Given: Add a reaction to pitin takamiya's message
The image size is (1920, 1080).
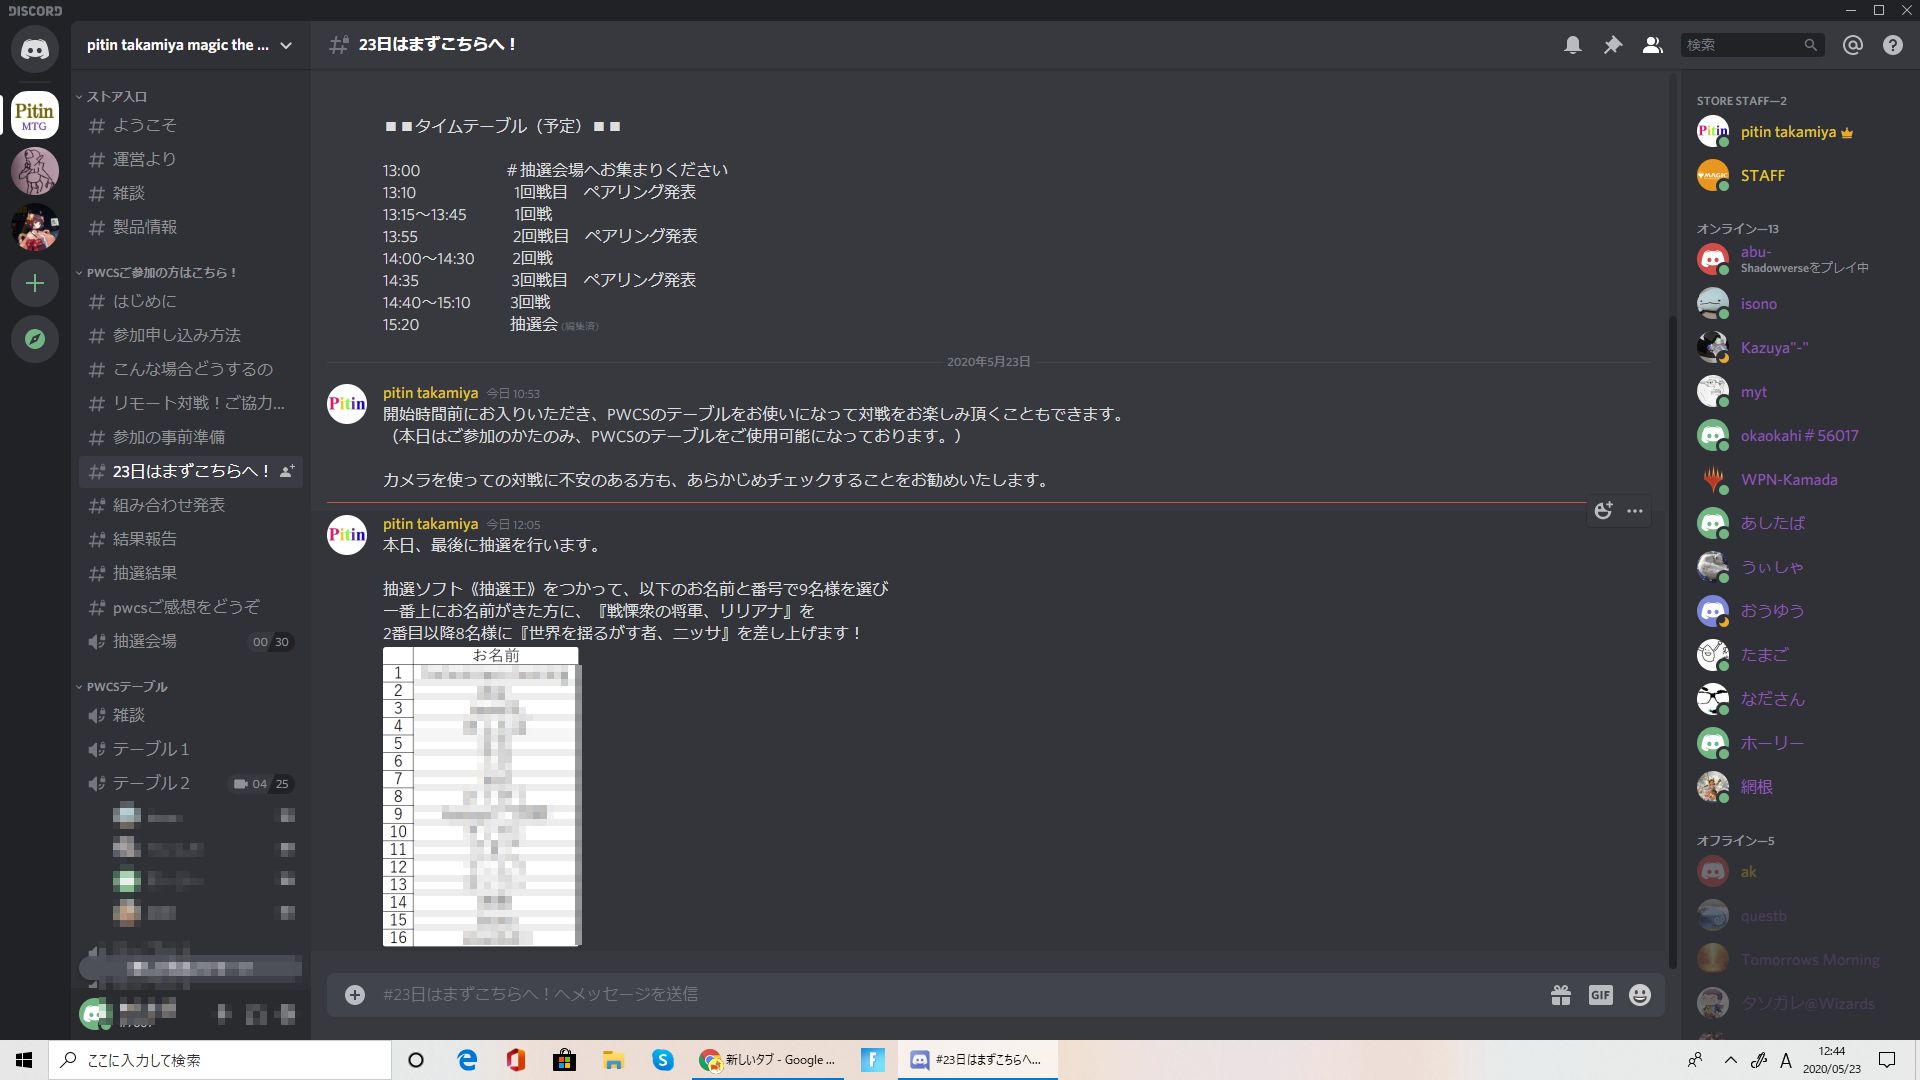Looking at the screenshot, I should tap(1603, 510).
